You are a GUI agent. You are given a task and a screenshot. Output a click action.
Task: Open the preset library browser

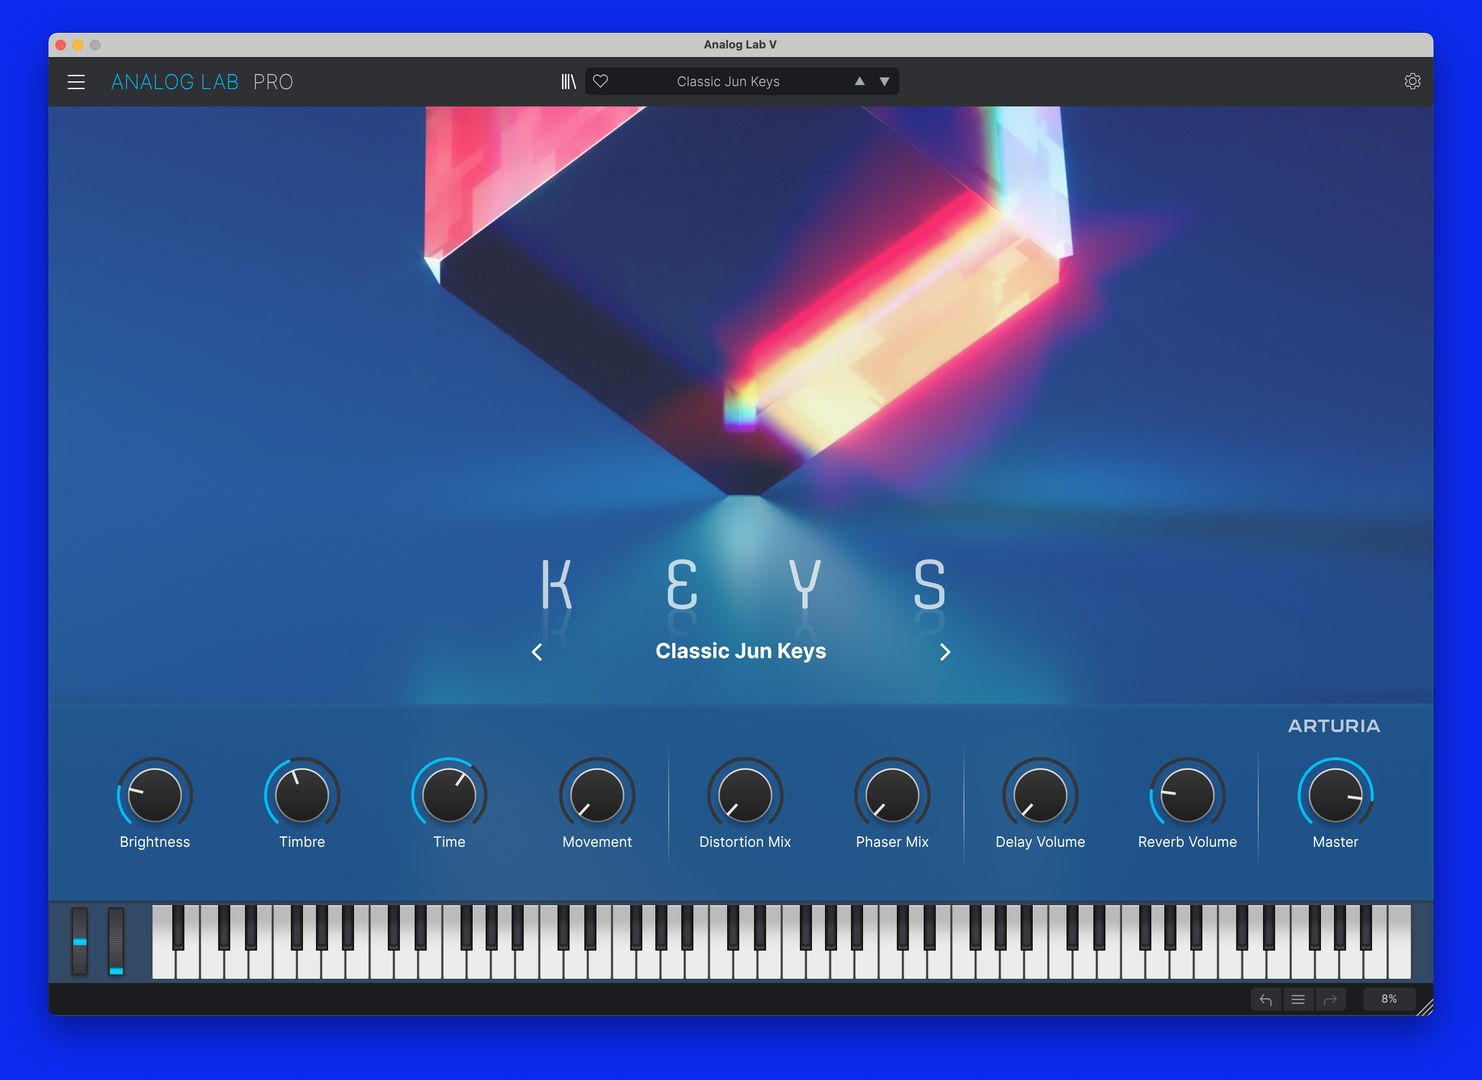tap(568, 81)
